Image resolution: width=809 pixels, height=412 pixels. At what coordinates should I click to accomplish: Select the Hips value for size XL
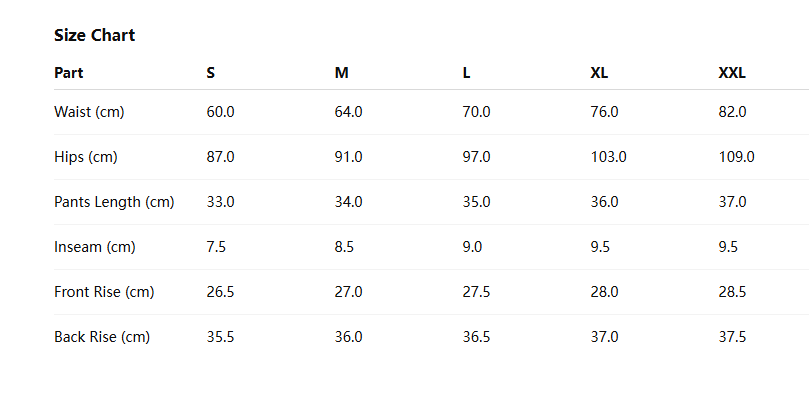[x=609, y=157]
